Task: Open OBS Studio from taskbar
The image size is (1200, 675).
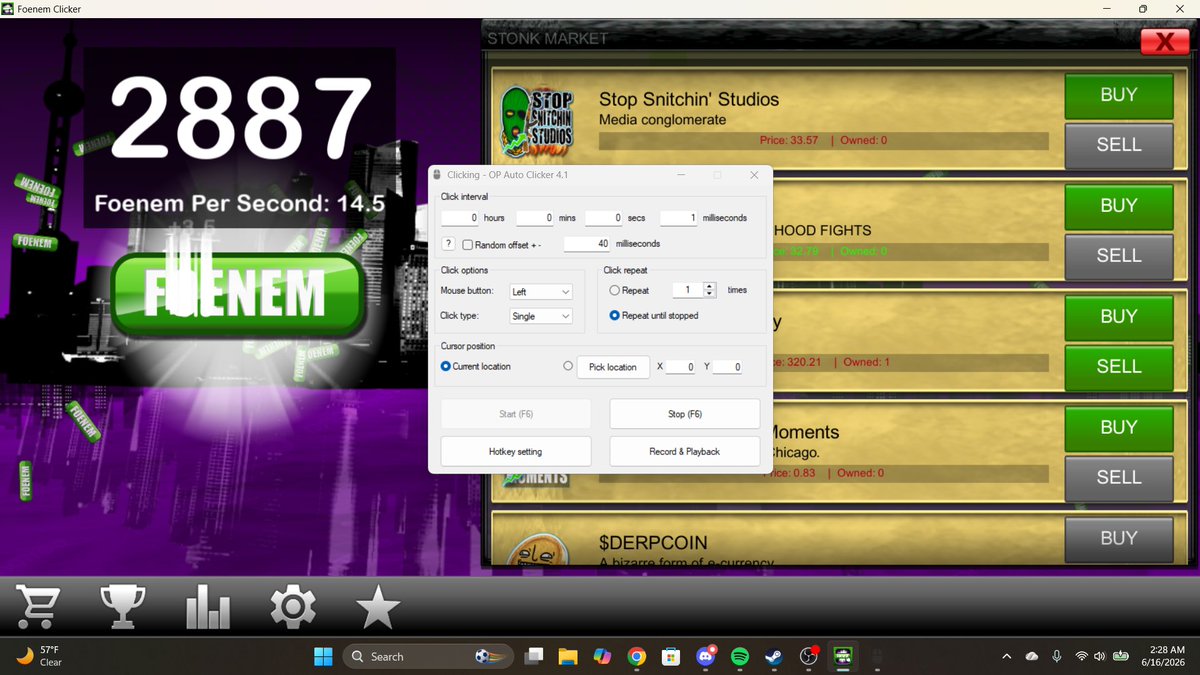Action: [x=809, y=656]
